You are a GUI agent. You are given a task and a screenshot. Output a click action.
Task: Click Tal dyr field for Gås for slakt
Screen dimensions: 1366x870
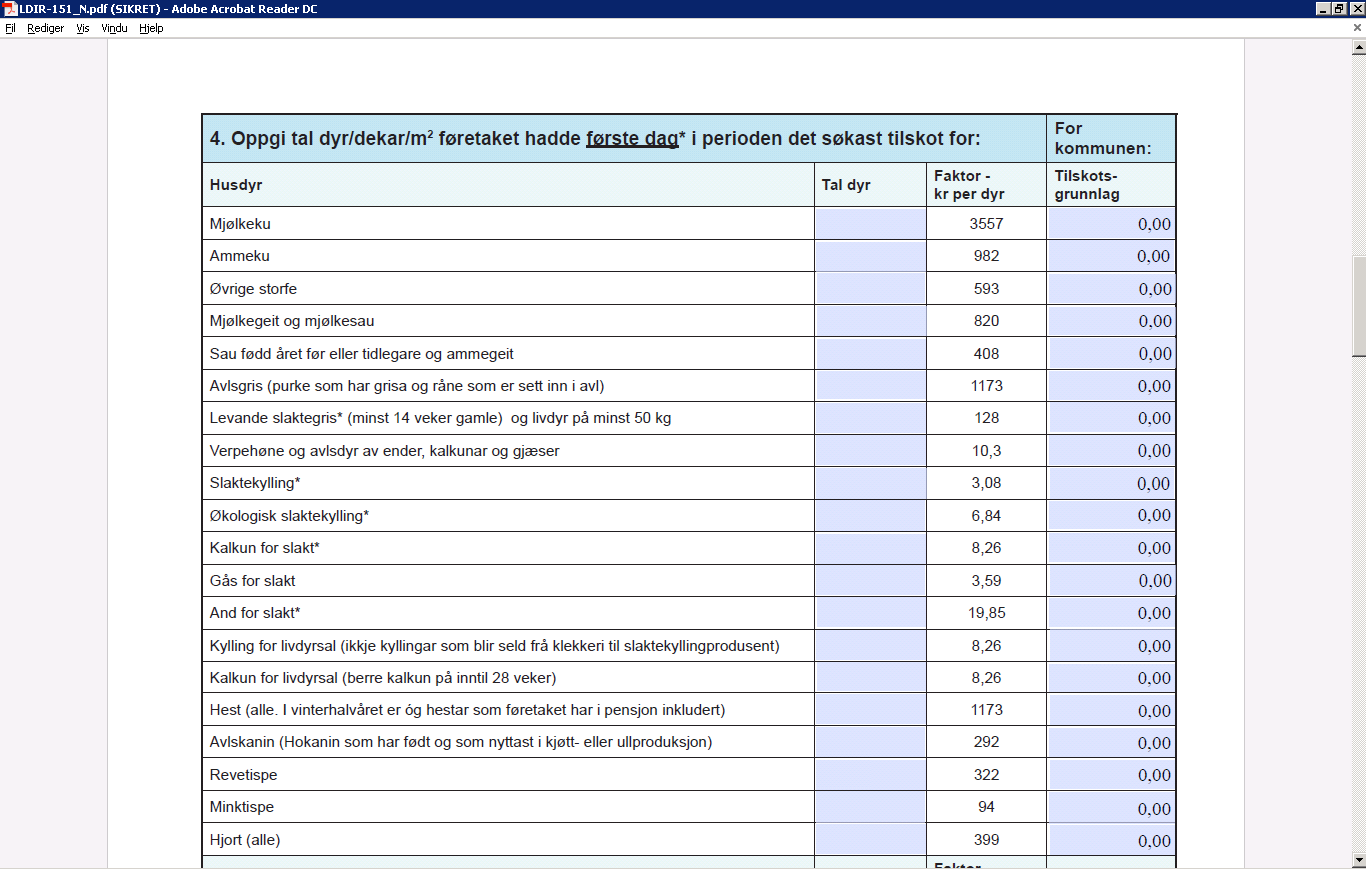[870, 581]
